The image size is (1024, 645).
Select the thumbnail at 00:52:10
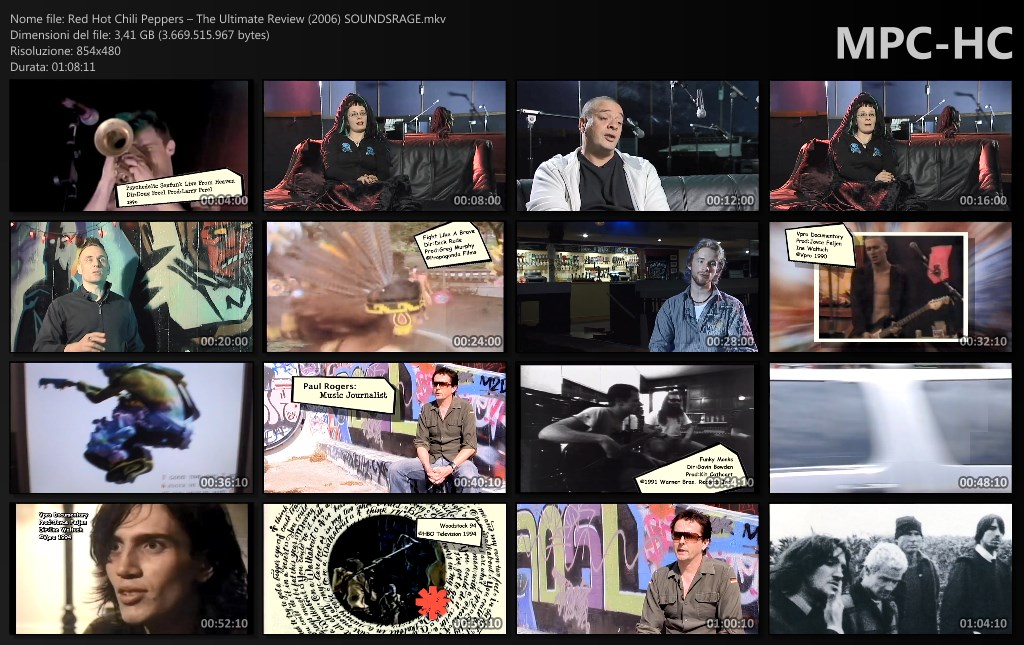[x=131, y=569]
